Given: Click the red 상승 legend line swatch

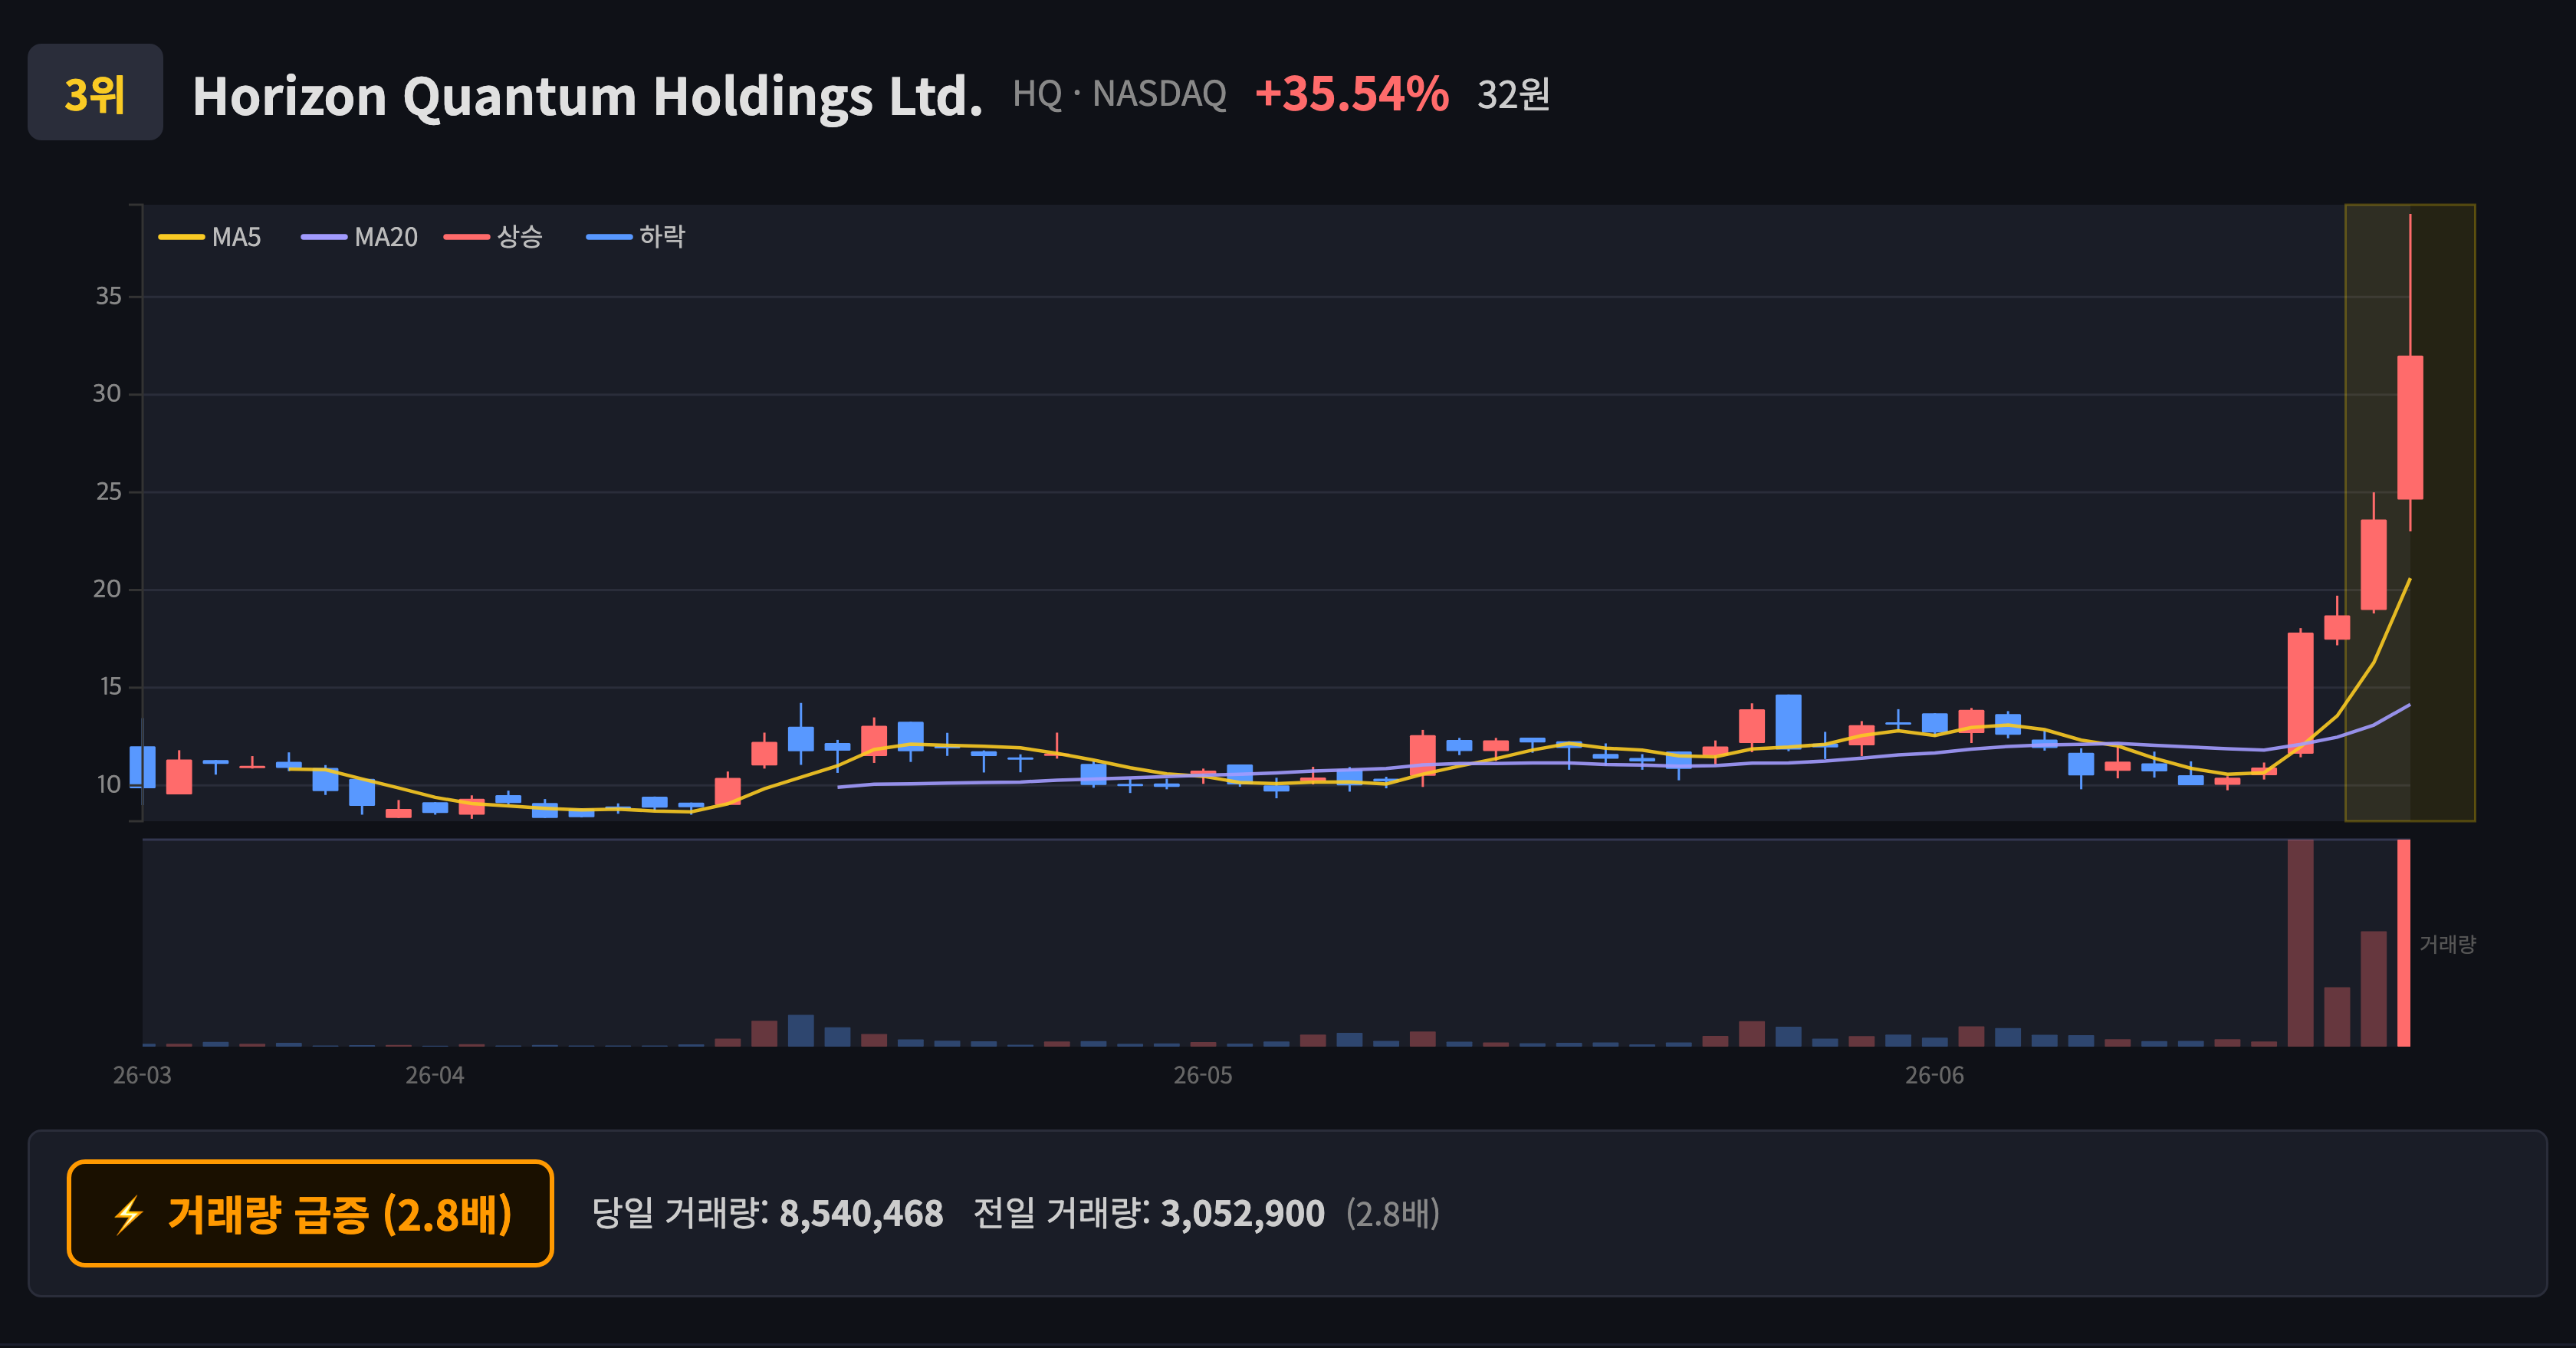Looking at the screenshot, I should click(x=466, y=237).
